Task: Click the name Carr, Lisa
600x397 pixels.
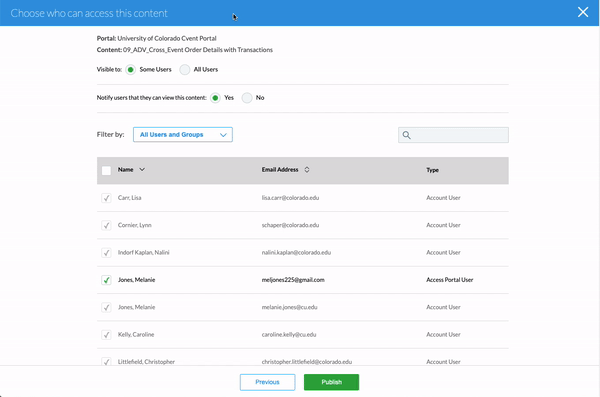Action: coord(129,198)
